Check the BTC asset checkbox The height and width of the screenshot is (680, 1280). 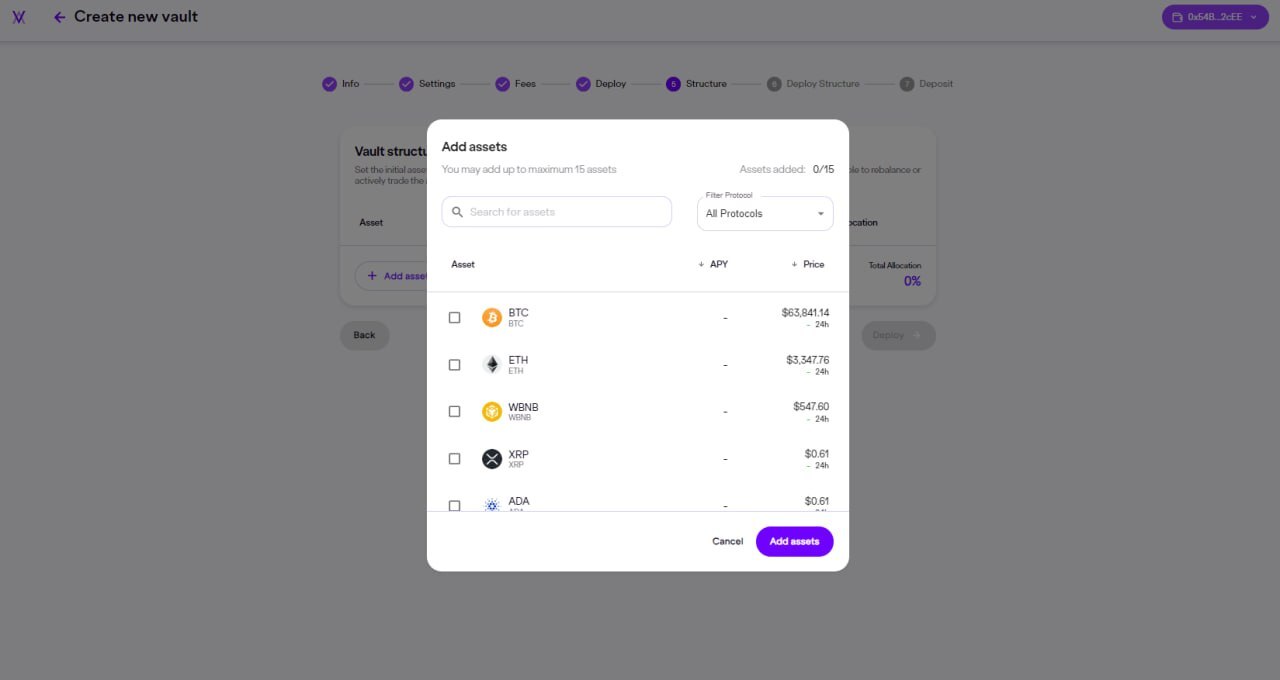pos(455,317)
